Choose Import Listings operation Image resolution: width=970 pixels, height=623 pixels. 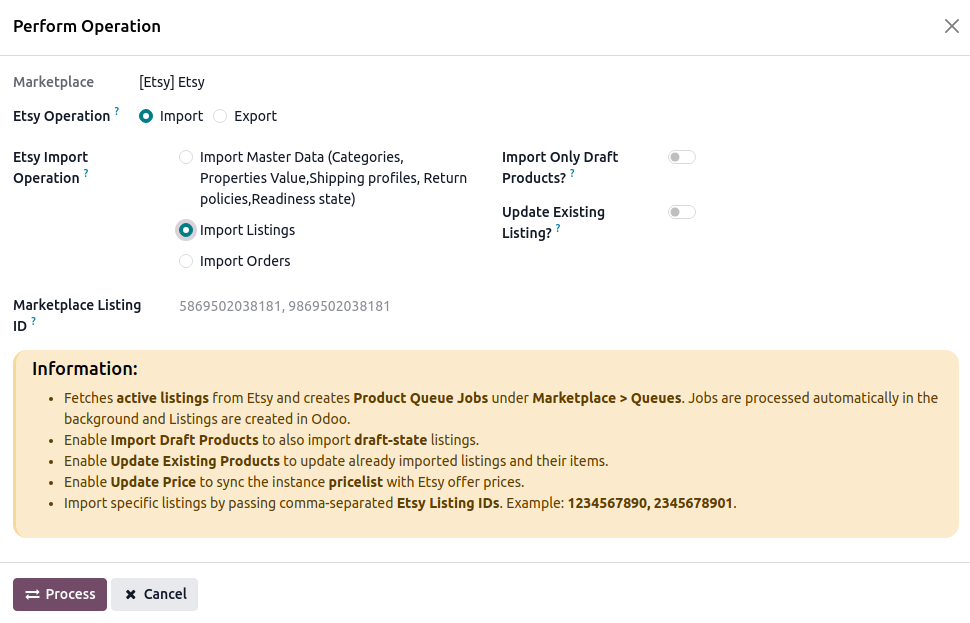186,230
